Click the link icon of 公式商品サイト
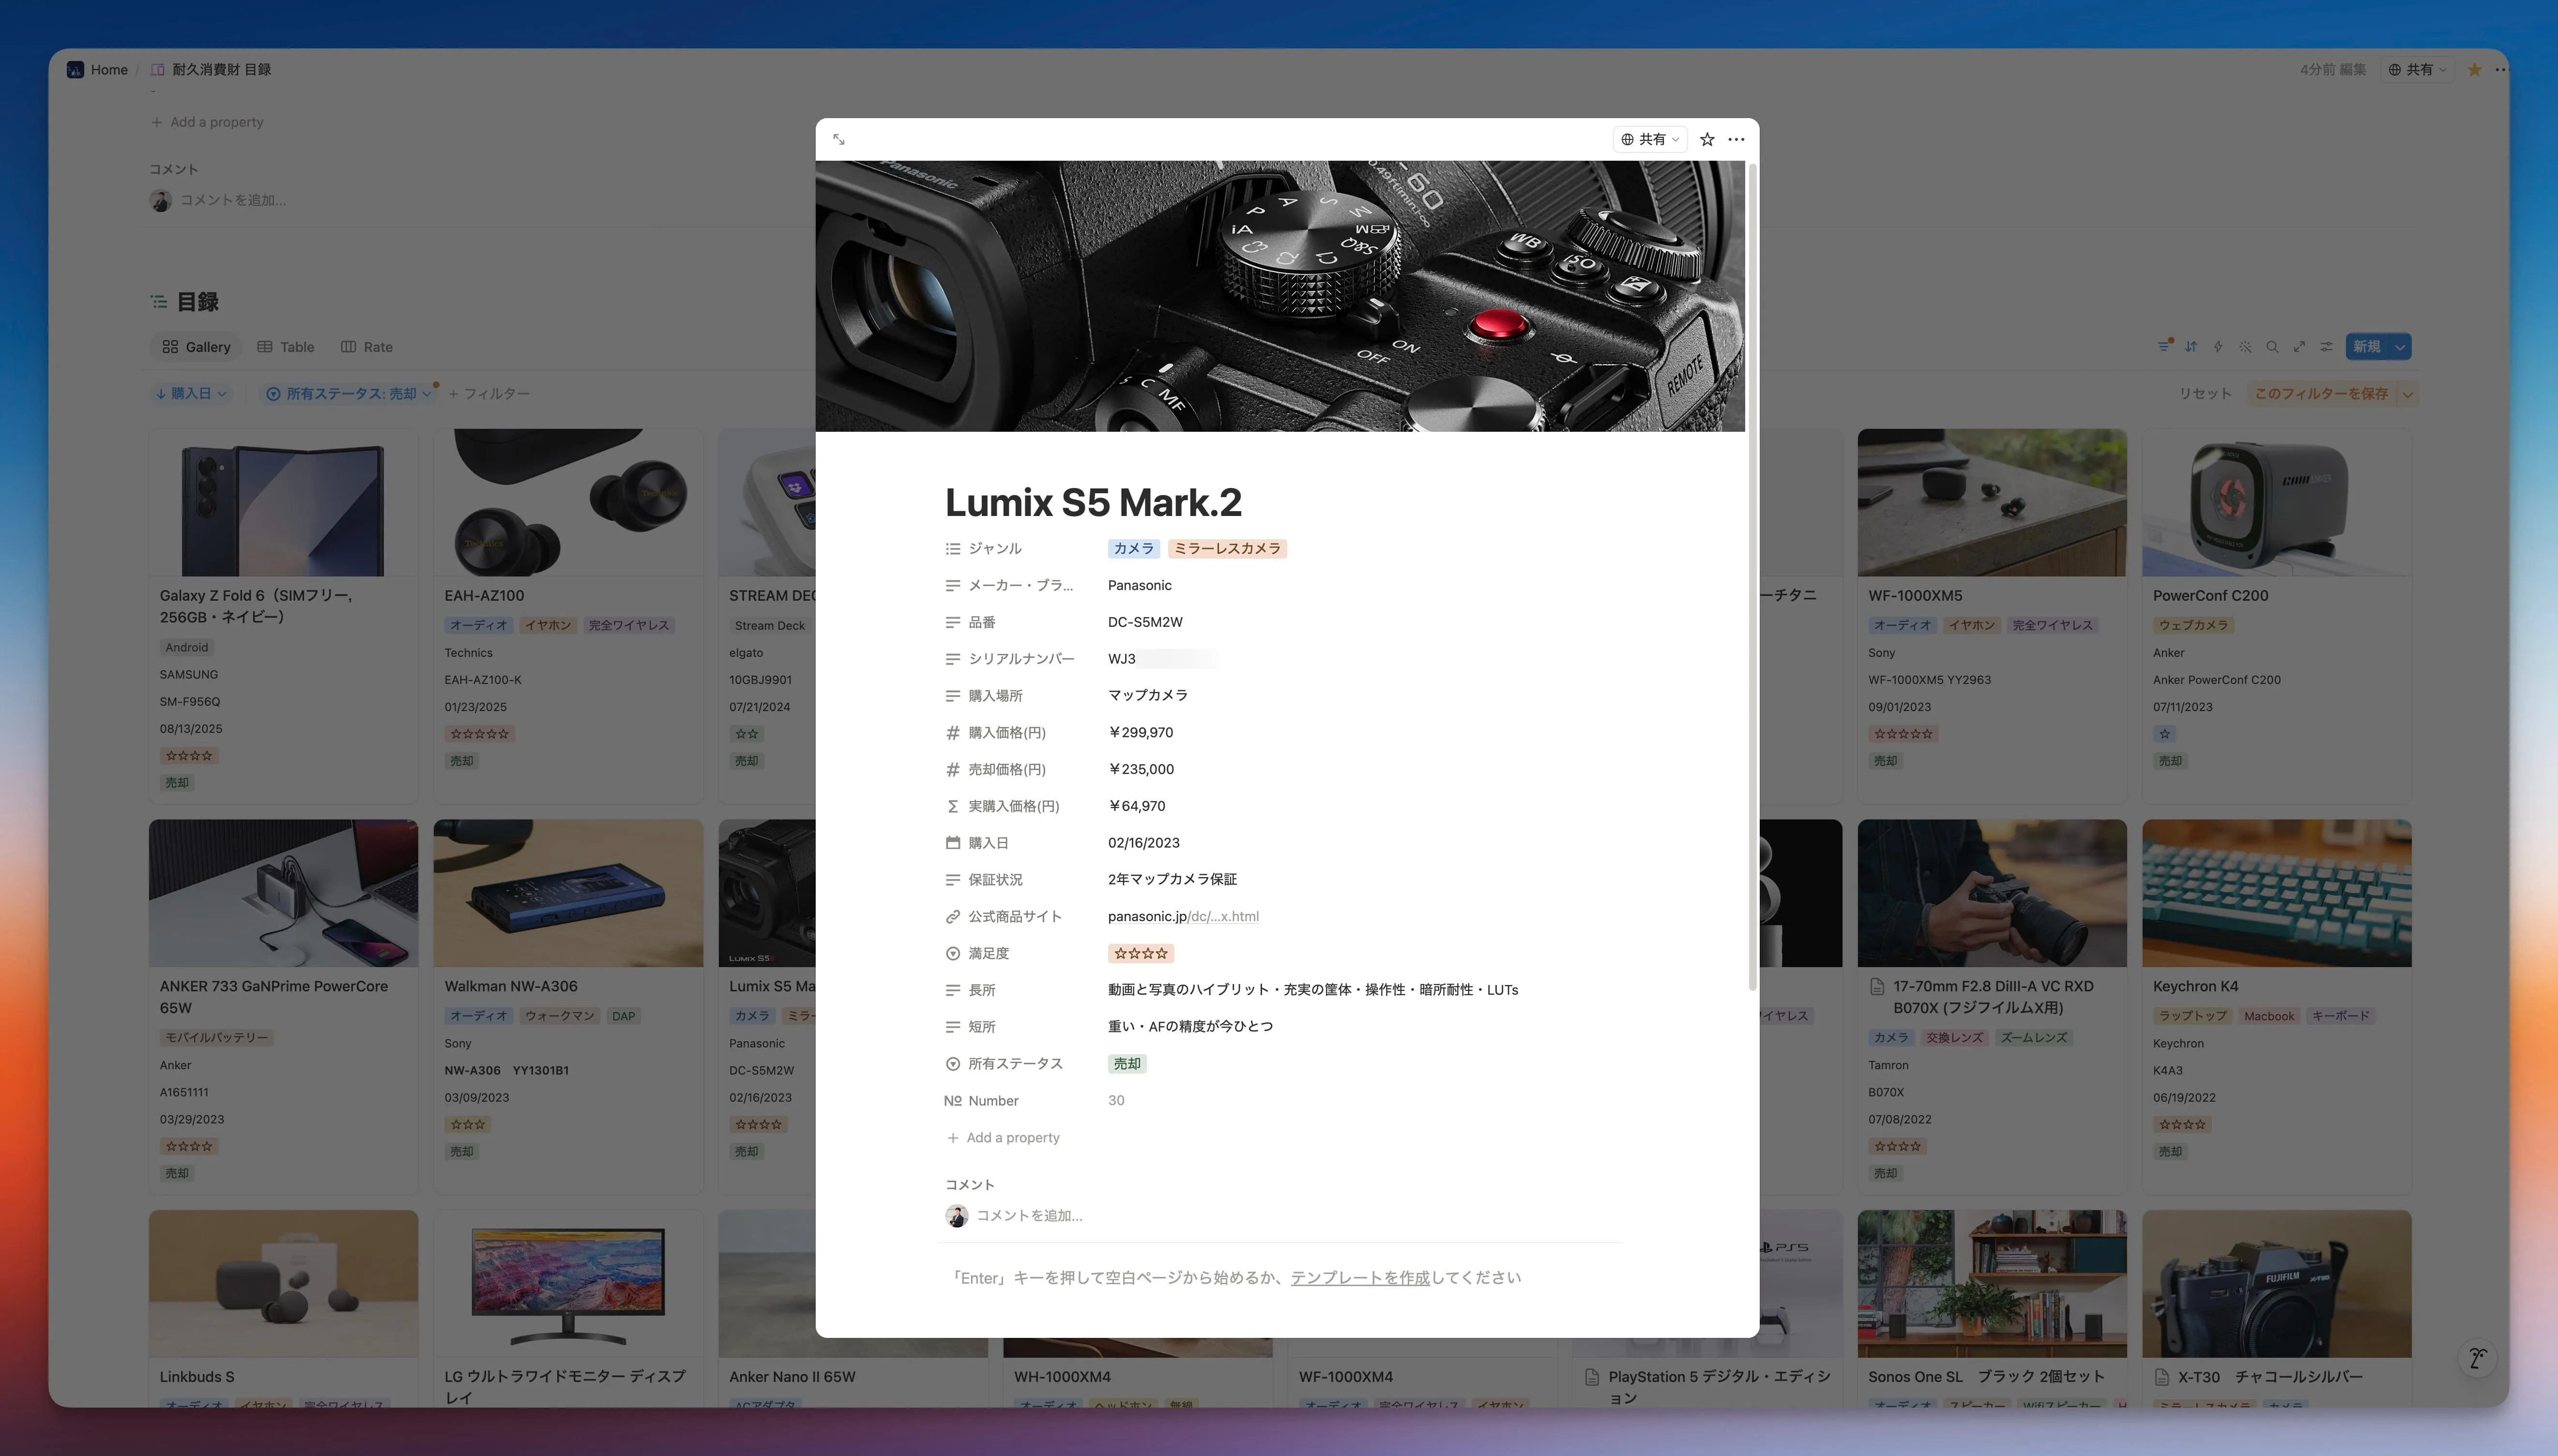 tap(952, 916)
